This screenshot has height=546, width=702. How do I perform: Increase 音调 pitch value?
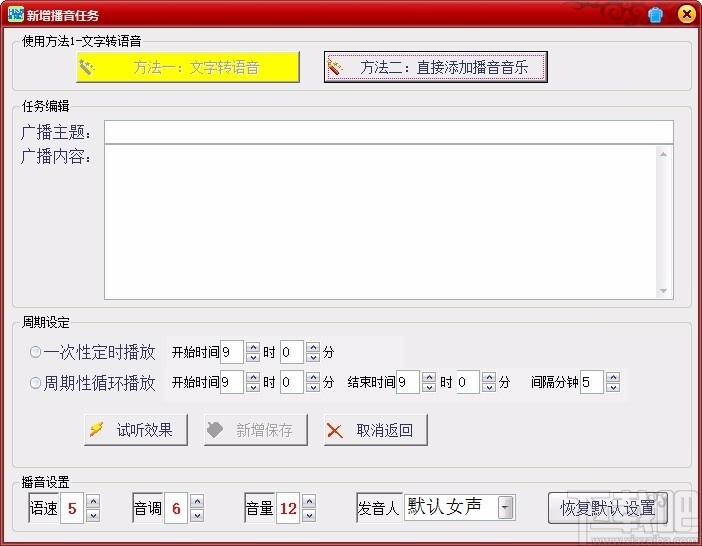pos(197,502)
